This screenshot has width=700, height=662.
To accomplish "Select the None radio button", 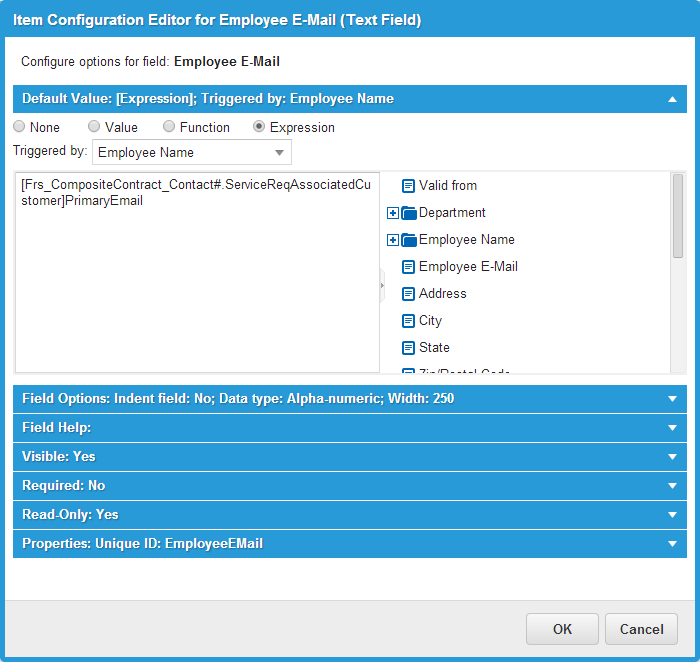I will [19, 127].
